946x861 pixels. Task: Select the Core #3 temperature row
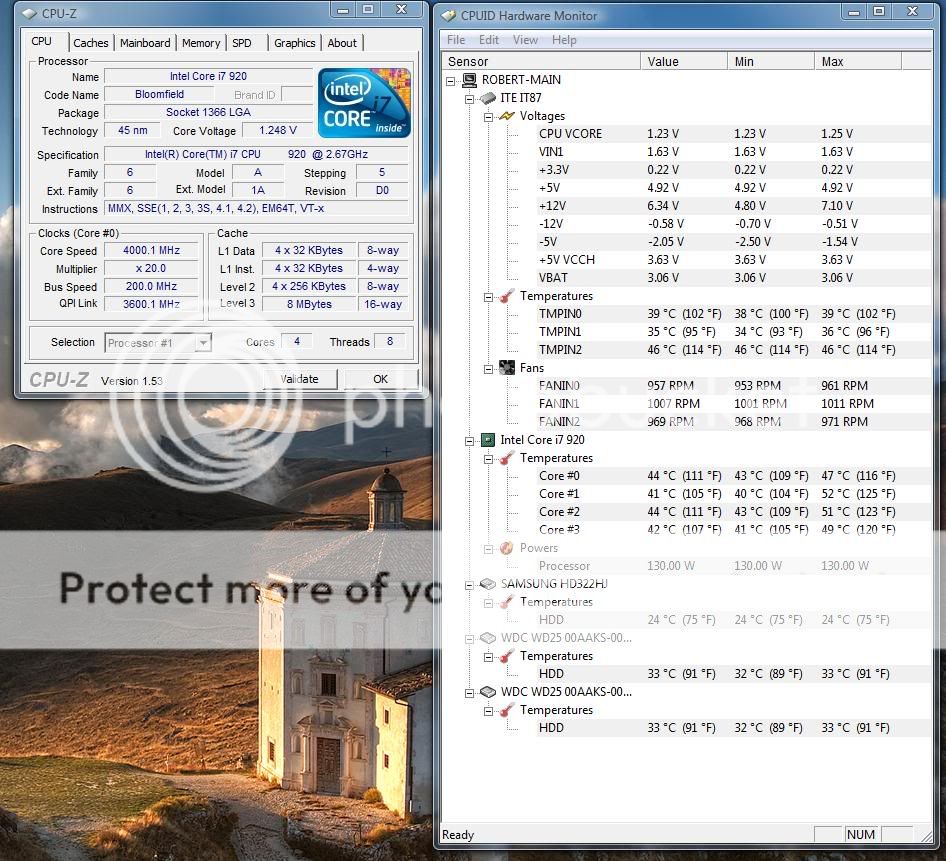733,530
